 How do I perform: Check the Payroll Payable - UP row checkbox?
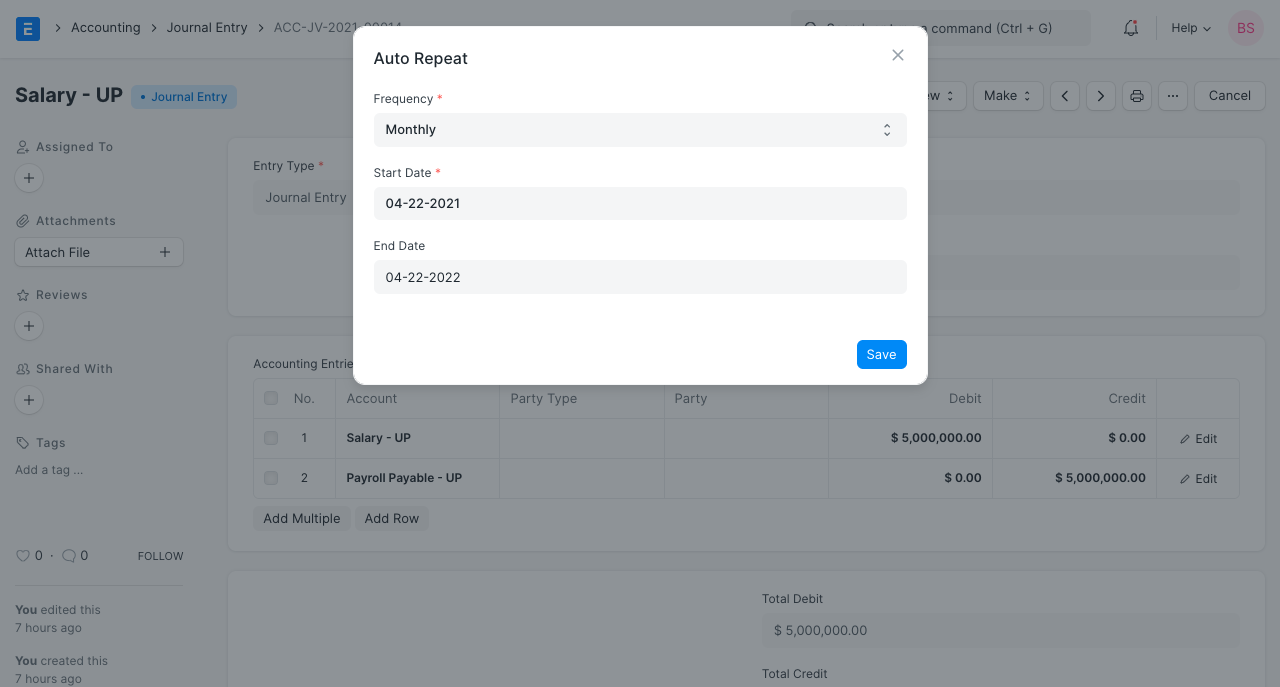pos(270,477)
